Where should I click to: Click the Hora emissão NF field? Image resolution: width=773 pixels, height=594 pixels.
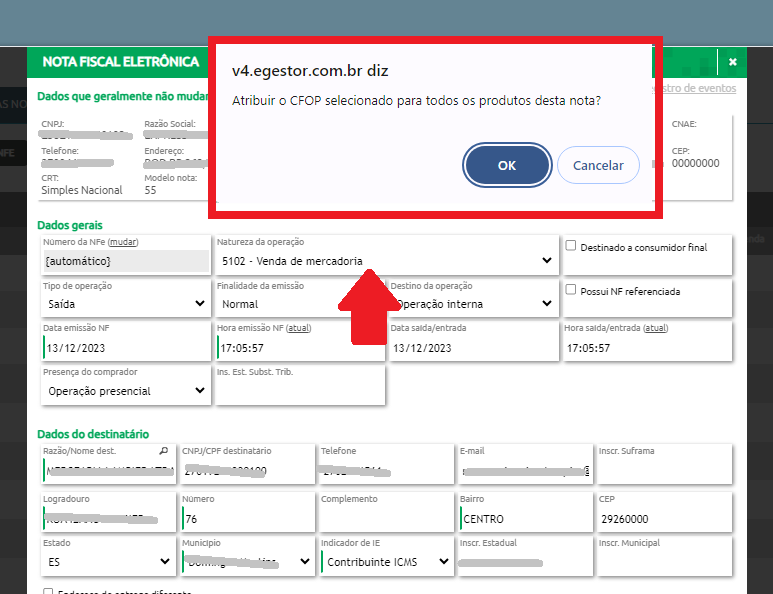point(300,348)
